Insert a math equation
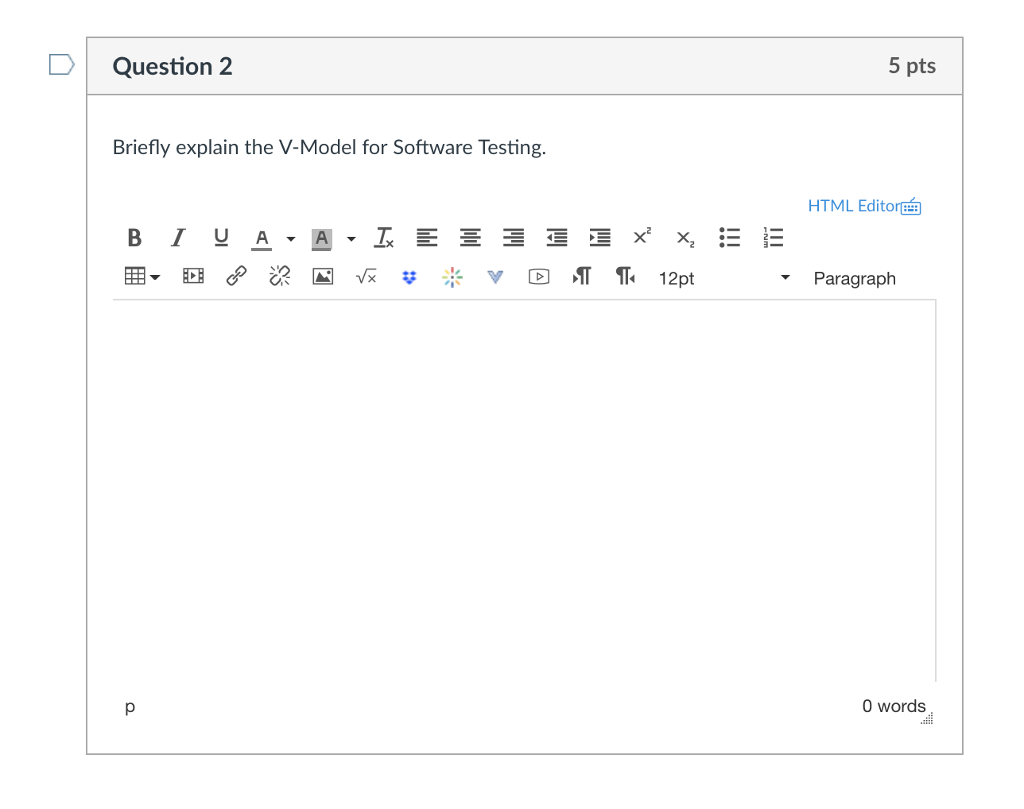The image size is (1024, 809). coord(365,277)
